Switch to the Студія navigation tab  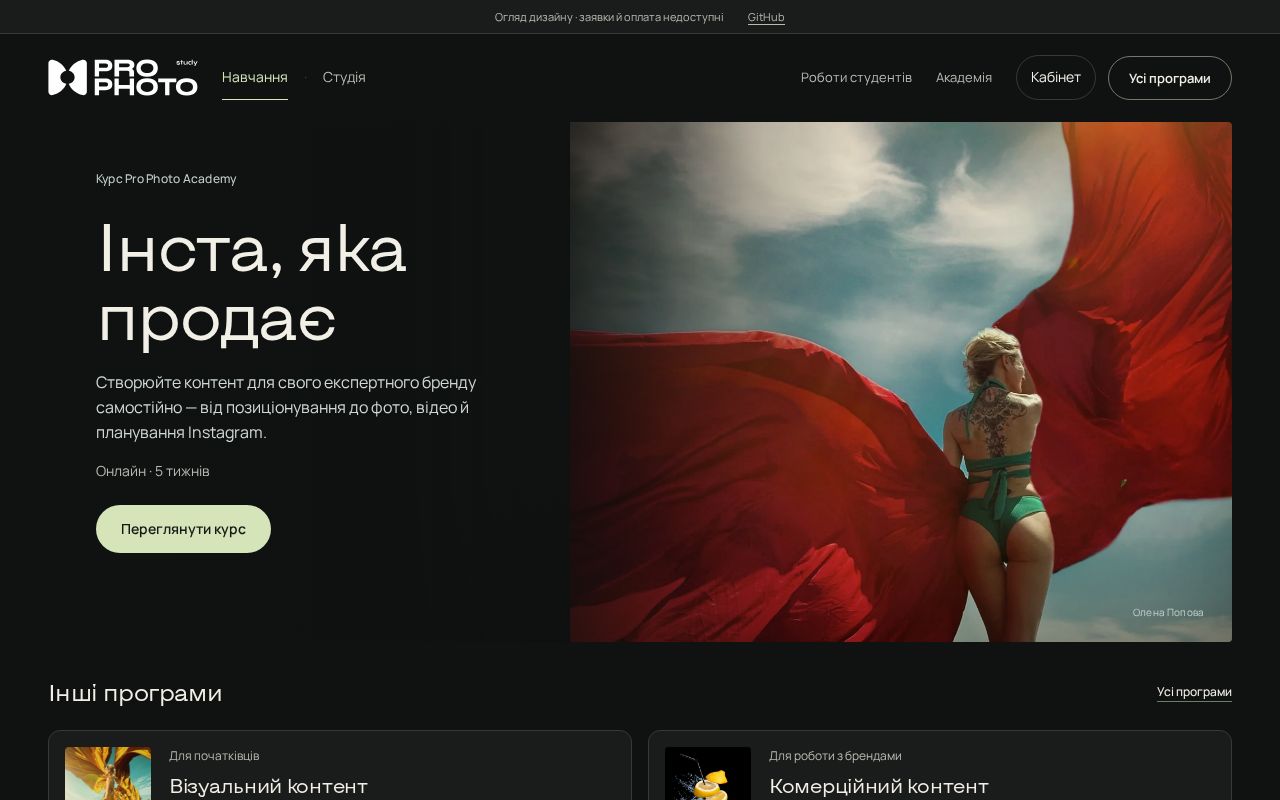(344, 77)
